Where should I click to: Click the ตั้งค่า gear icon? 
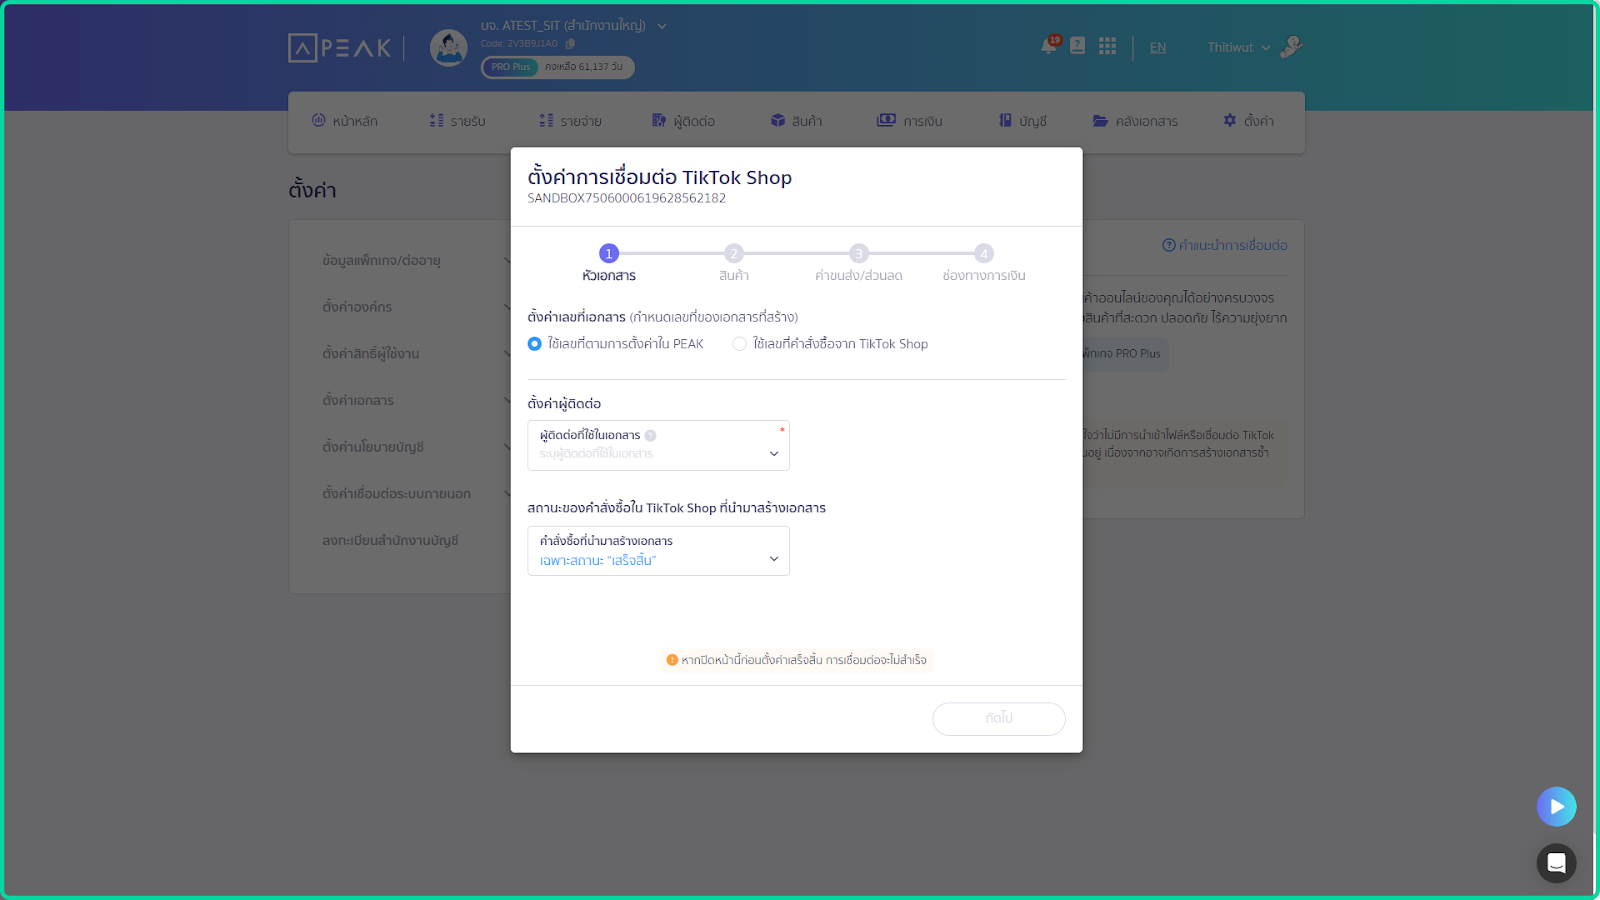pos(1230,120)
